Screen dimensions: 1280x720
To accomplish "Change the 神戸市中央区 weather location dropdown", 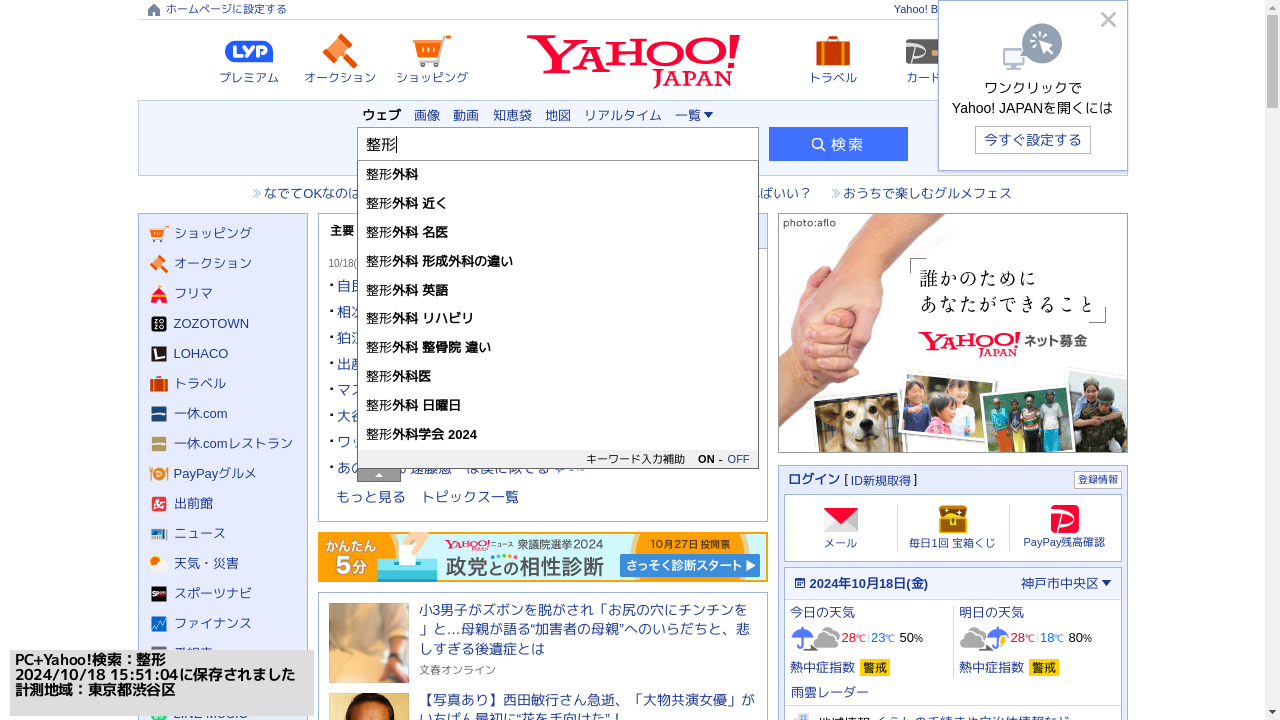I will point(1066,583).
